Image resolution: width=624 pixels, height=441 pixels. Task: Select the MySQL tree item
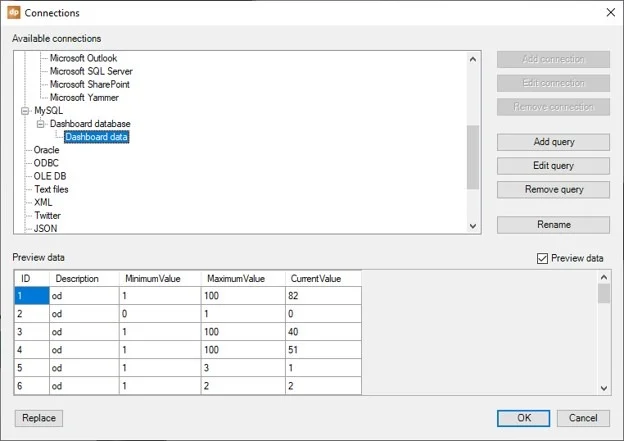[x=48, y=111]
